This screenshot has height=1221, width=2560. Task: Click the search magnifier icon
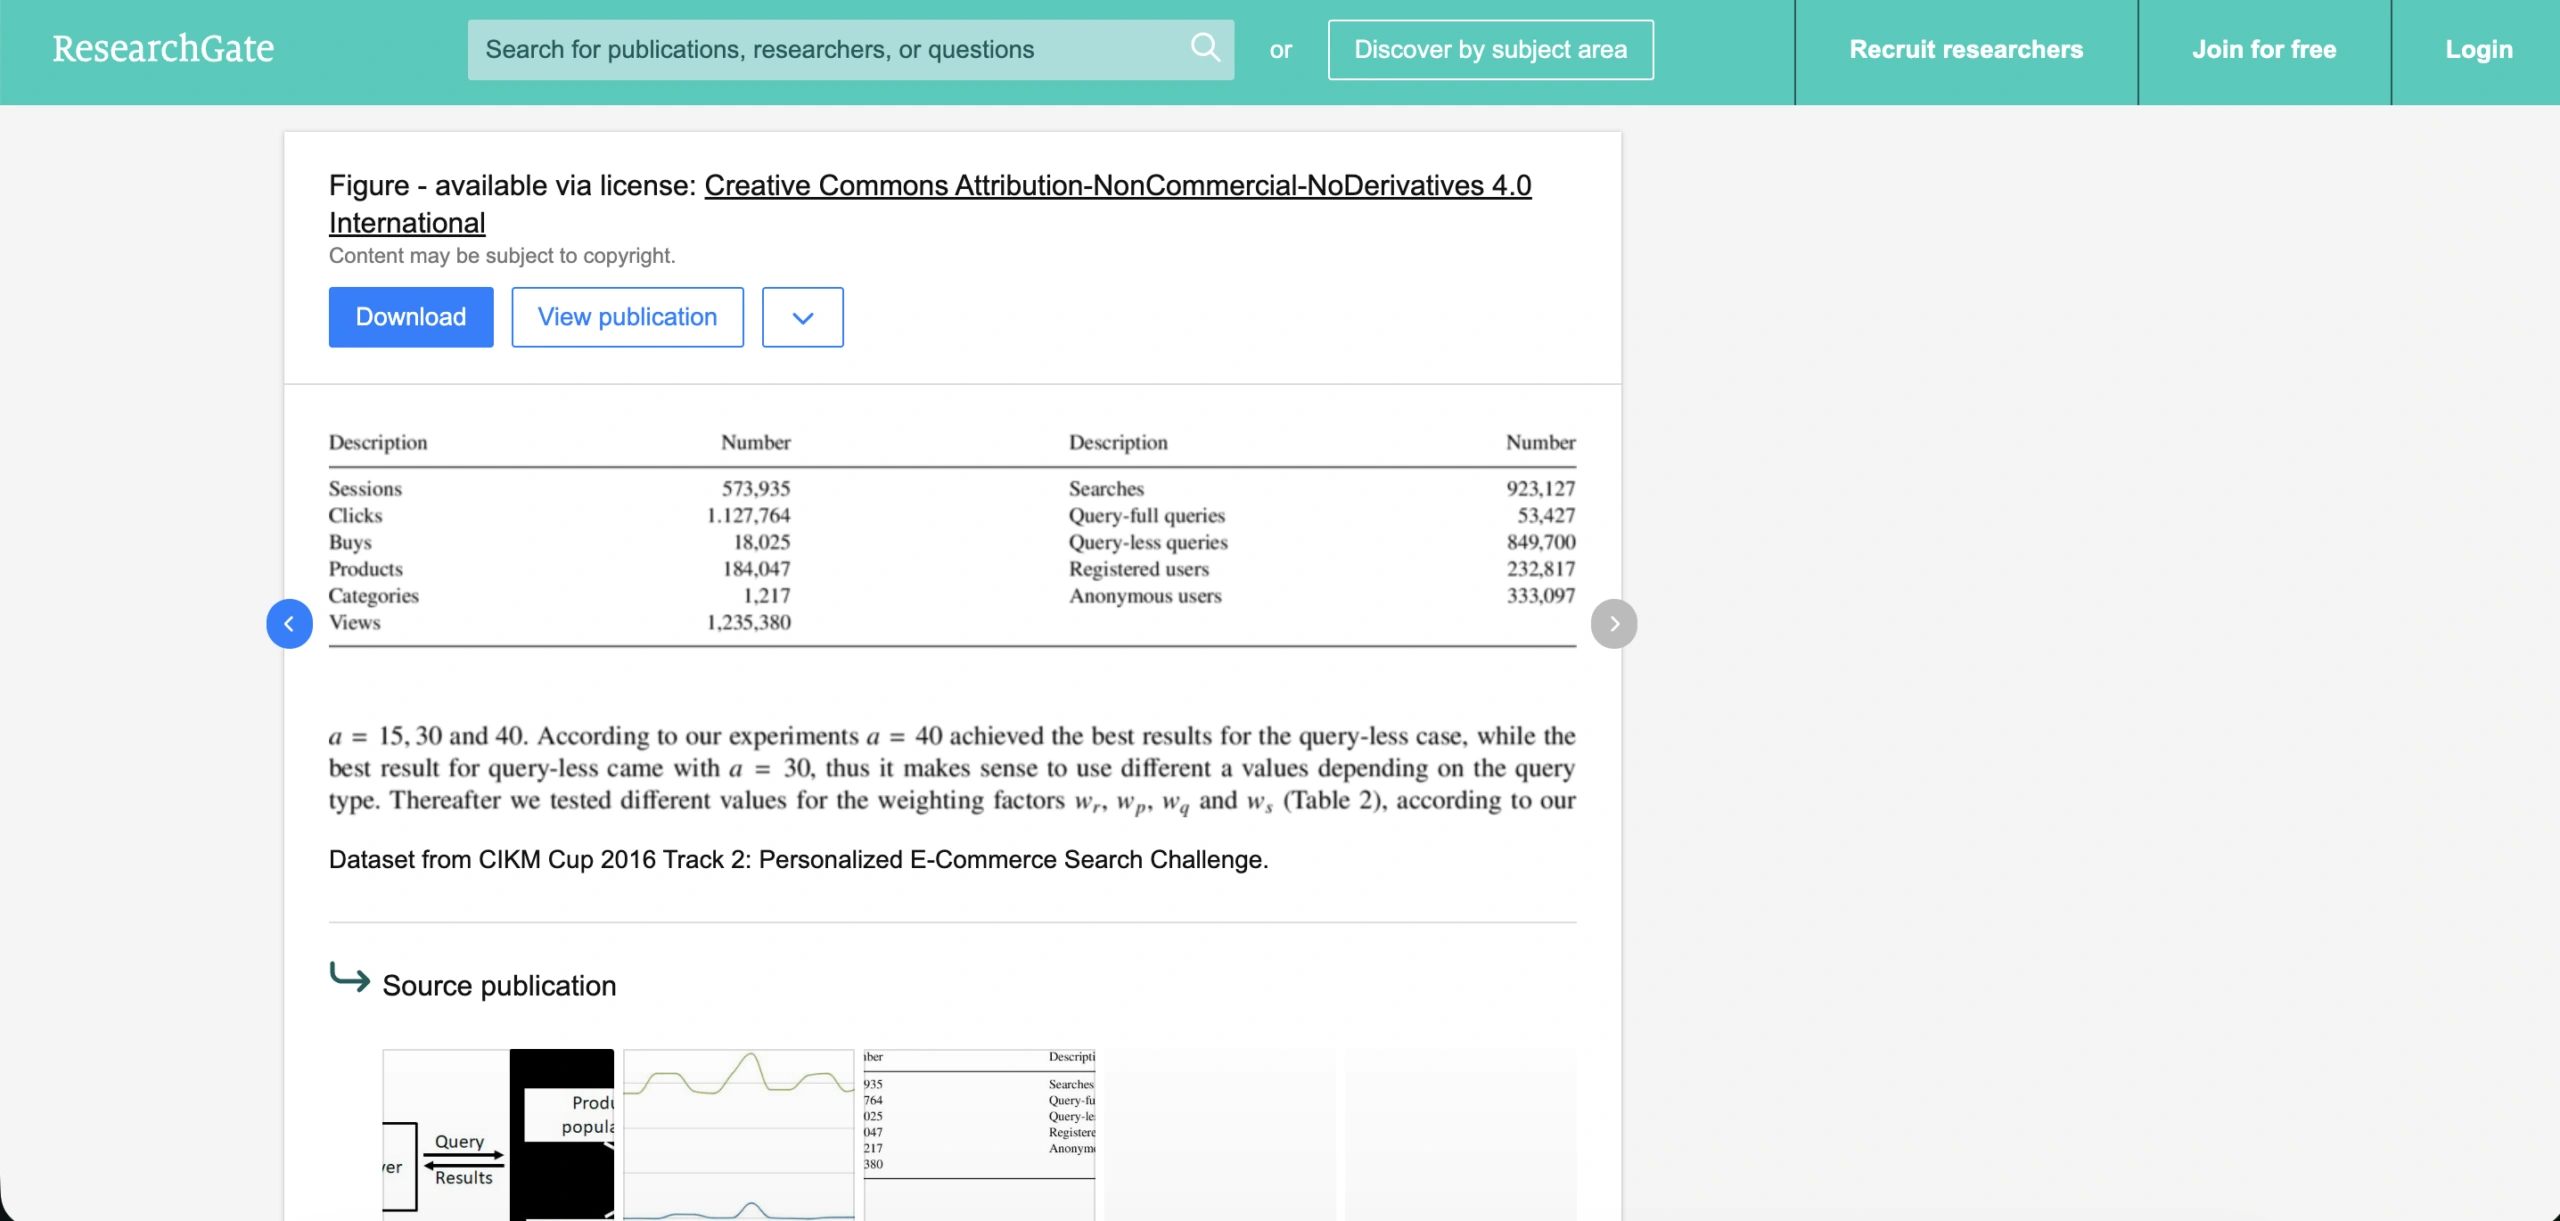coord(1205,47)
